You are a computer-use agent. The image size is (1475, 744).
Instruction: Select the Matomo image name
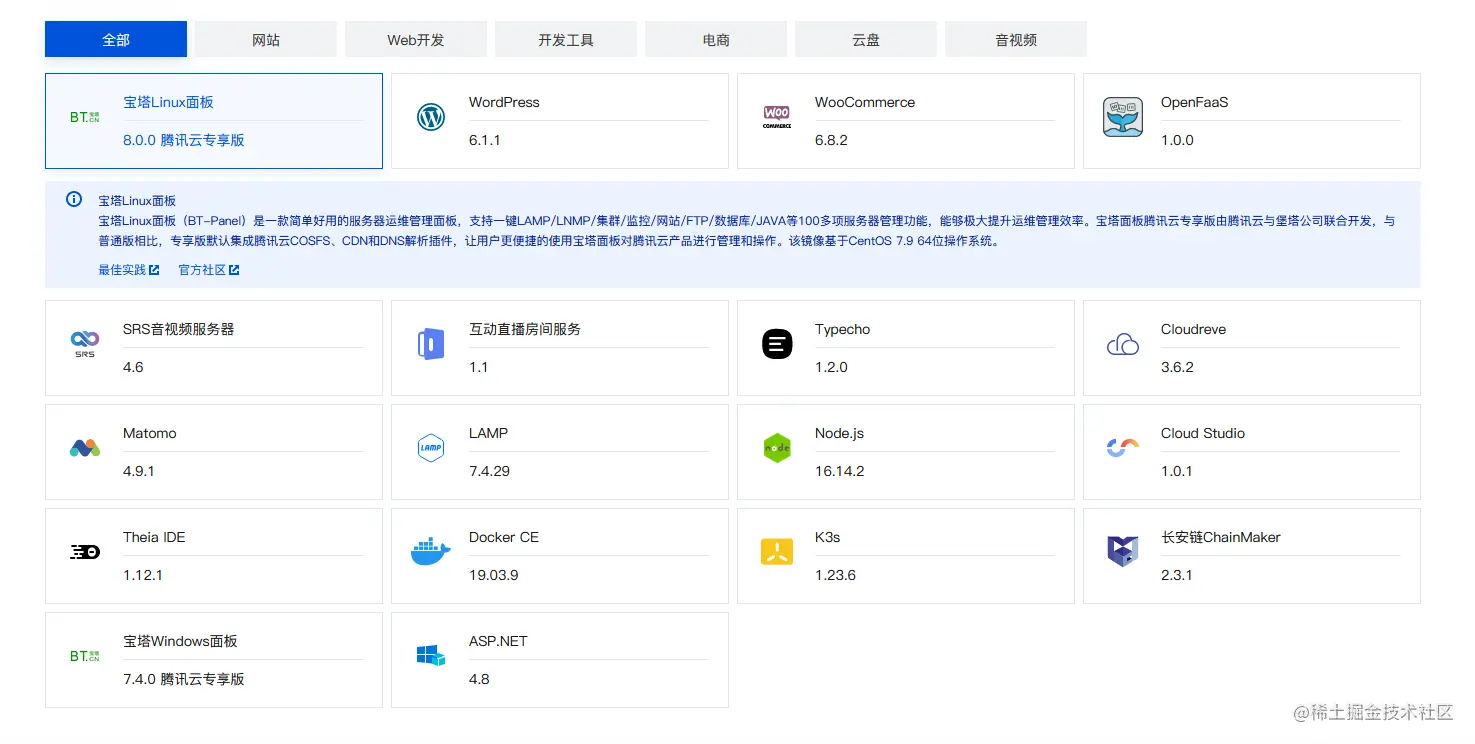(x=150, y=433)
